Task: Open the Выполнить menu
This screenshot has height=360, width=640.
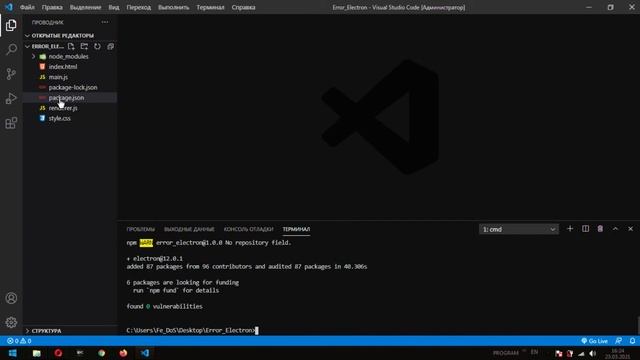Action: (x=173, y=7)
